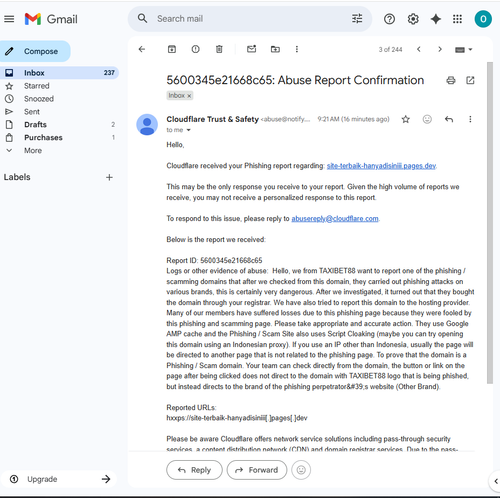Select the Inbox folder
500x498 pixels.
click(59, 73)
